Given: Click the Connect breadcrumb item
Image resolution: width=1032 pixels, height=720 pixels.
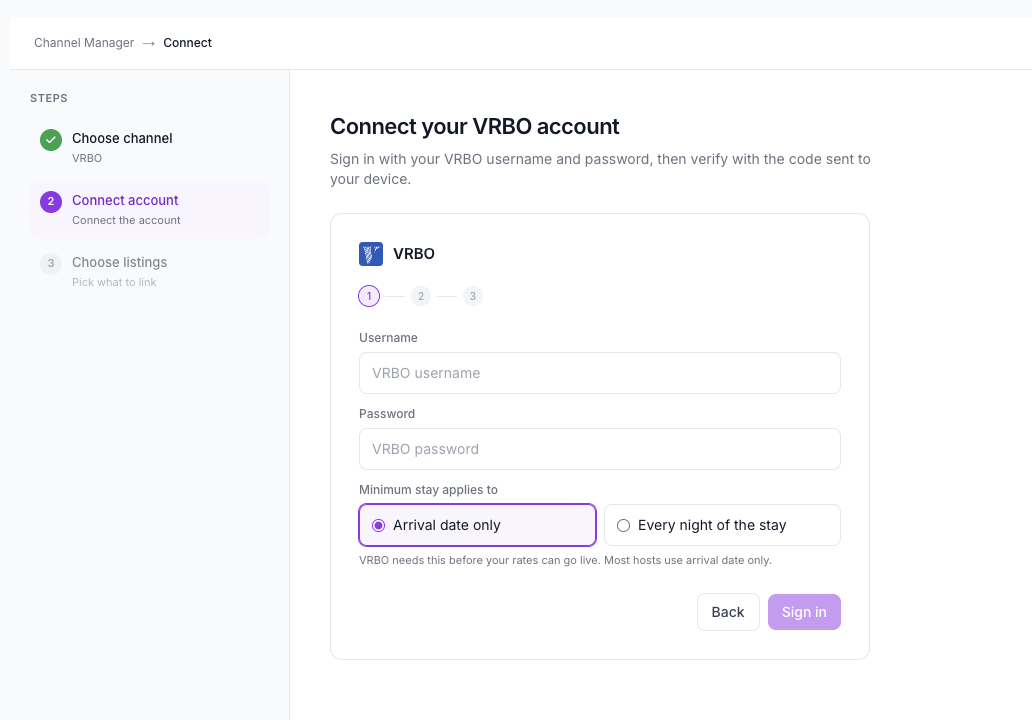Looking at the screenshot, I should tap(188, 43).
